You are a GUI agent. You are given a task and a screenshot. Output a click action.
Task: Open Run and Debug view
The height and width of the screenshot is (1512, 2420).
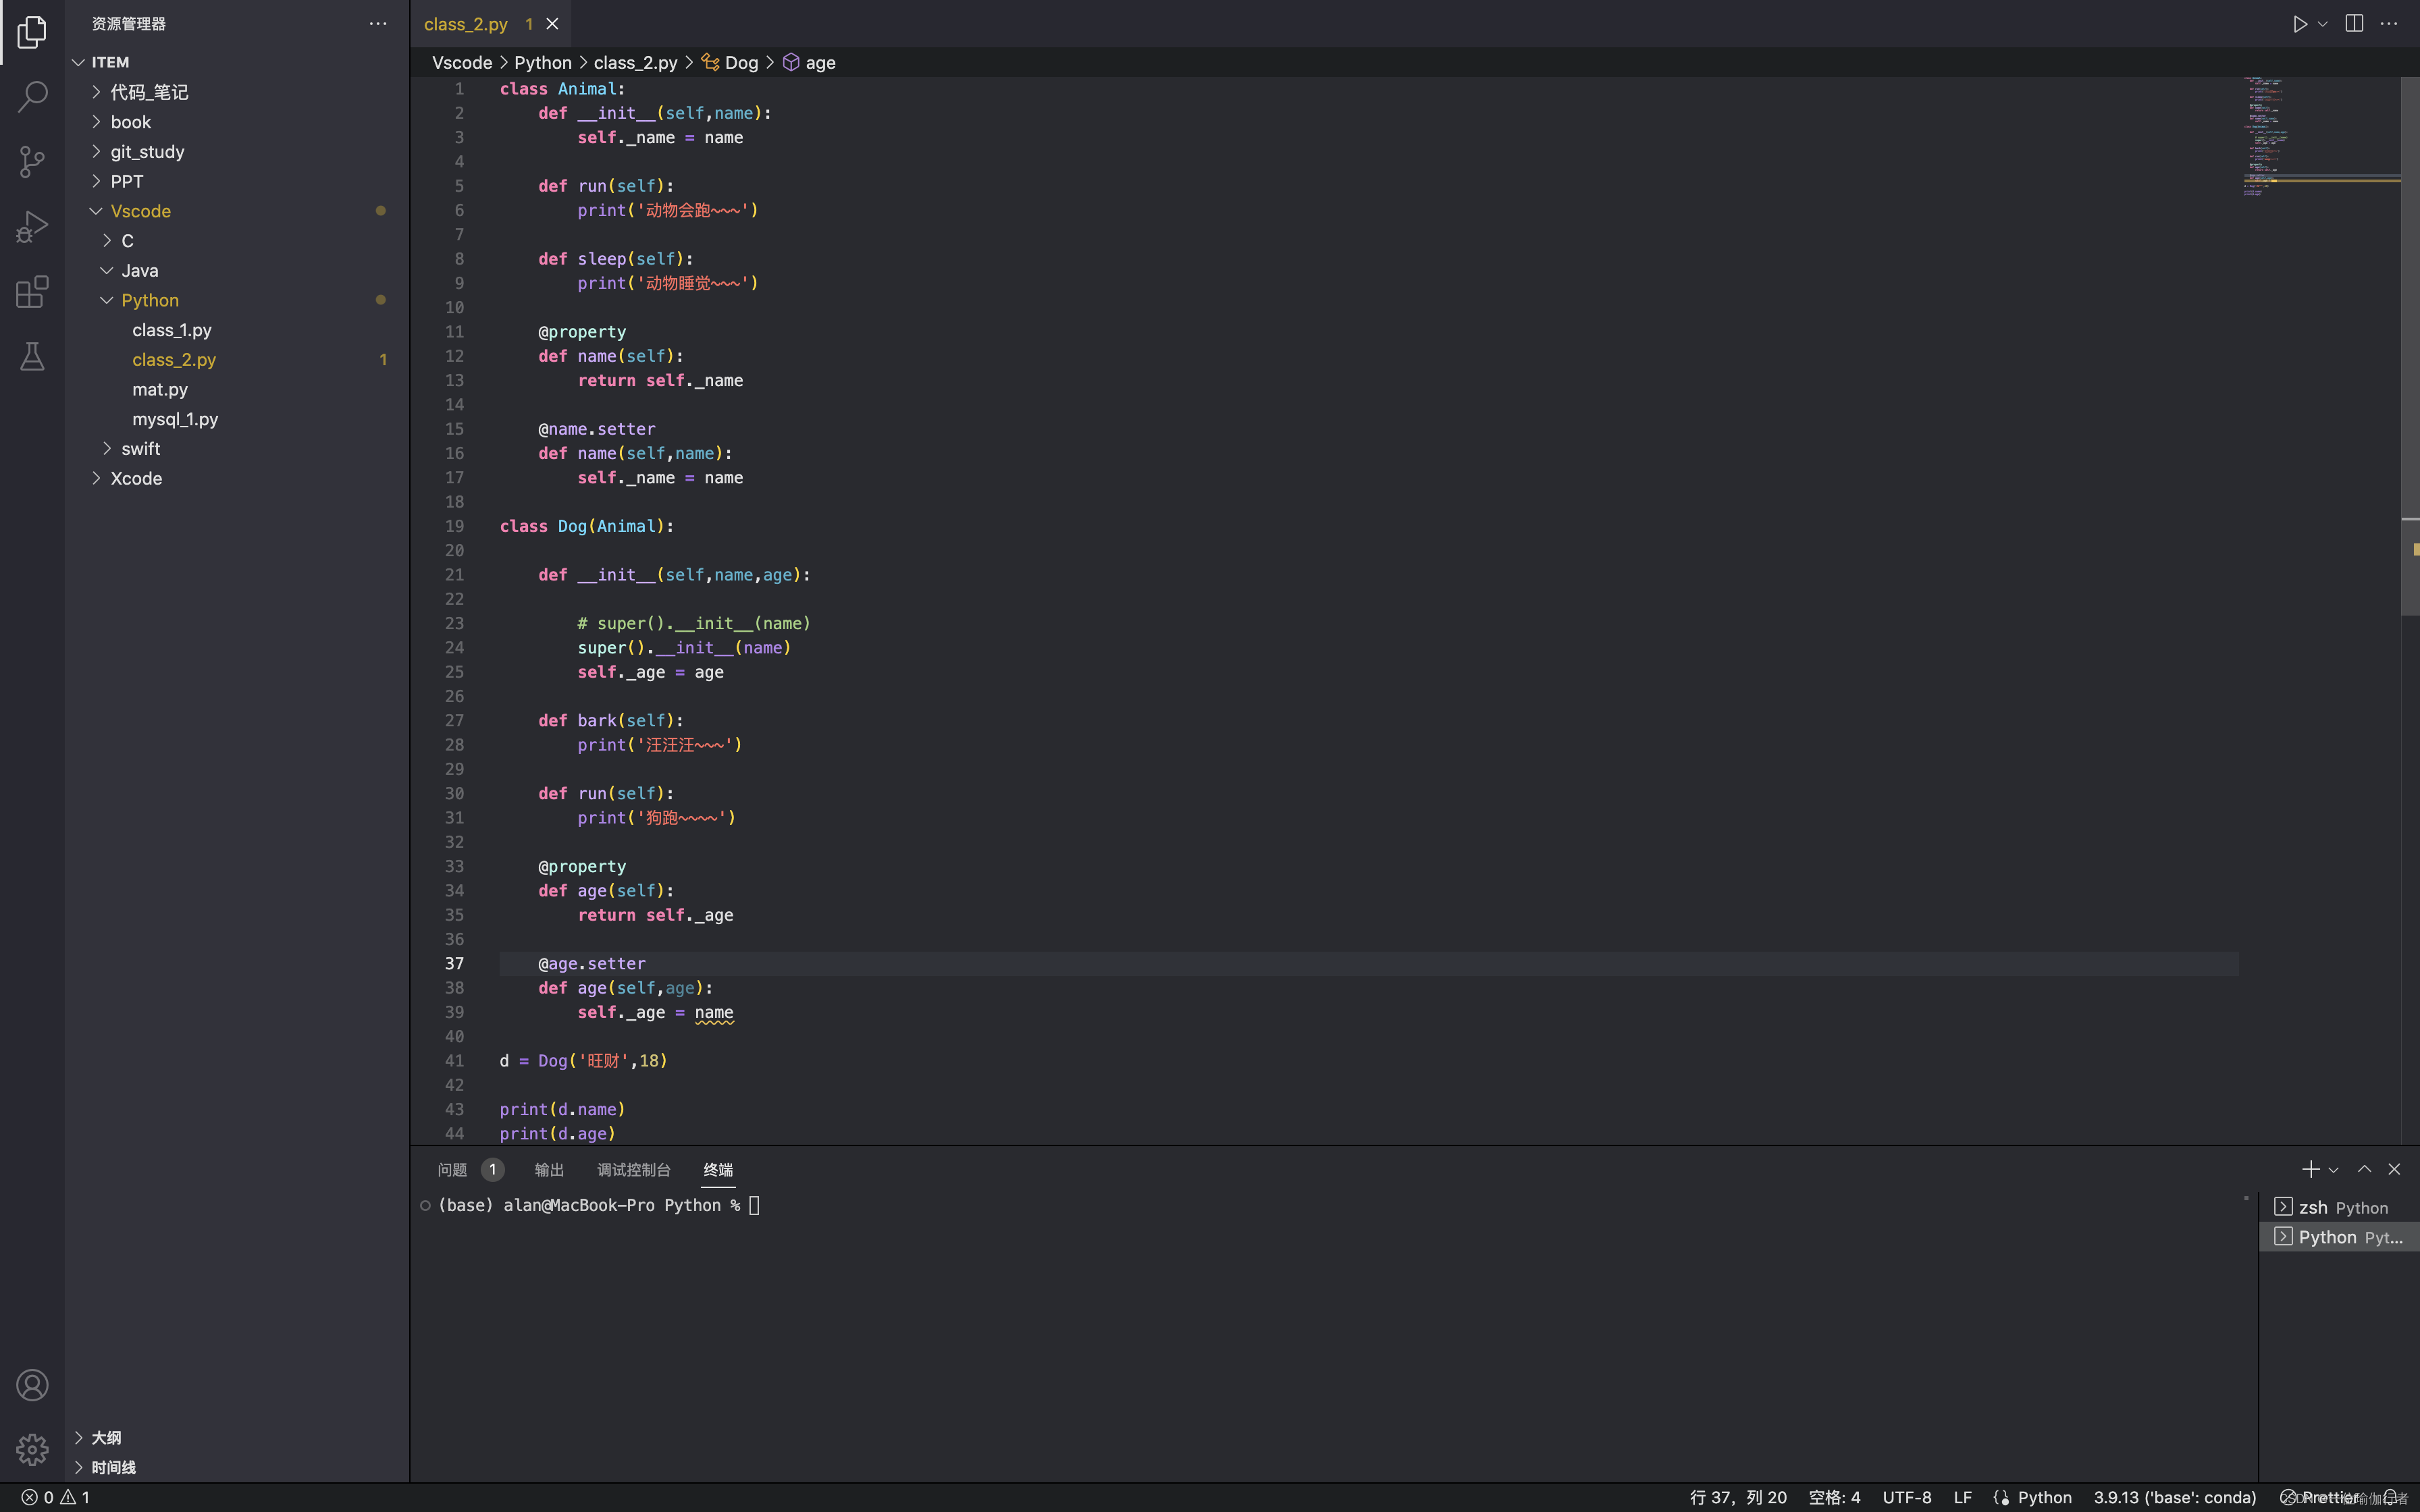click(x=32, y=227)
